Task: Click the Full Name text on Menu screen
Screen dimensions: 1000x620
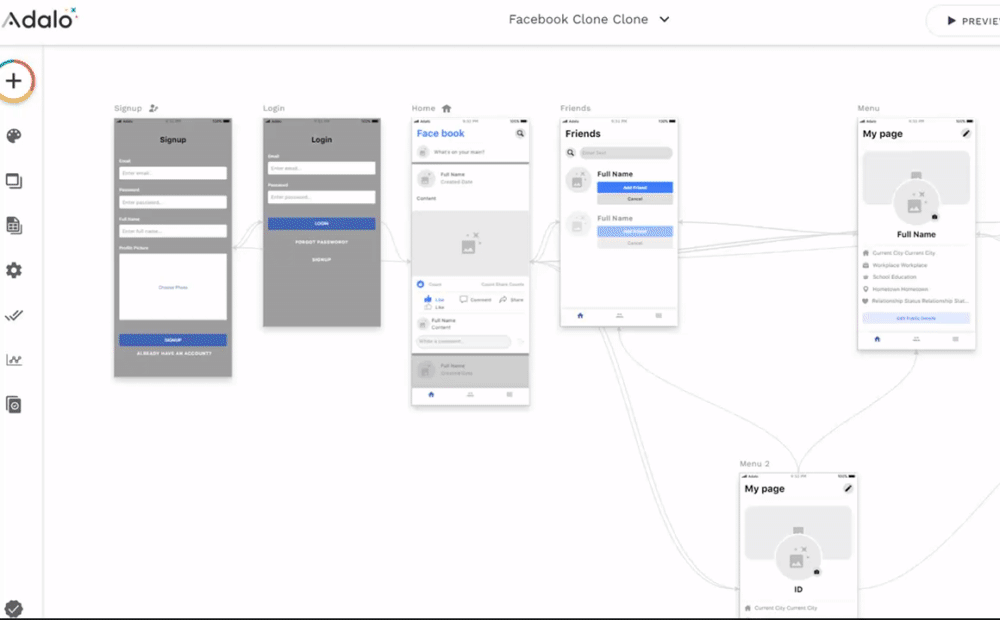Action: (916, 234)
